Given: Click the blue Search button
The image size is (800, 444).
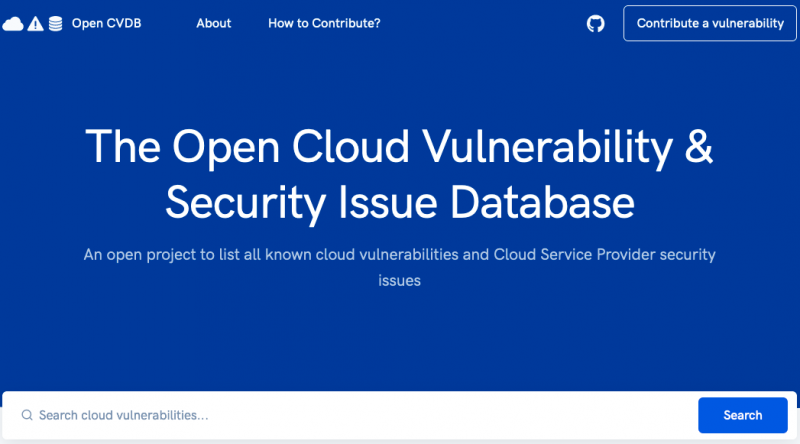Looking at the screenshot, I should [742, 415].
